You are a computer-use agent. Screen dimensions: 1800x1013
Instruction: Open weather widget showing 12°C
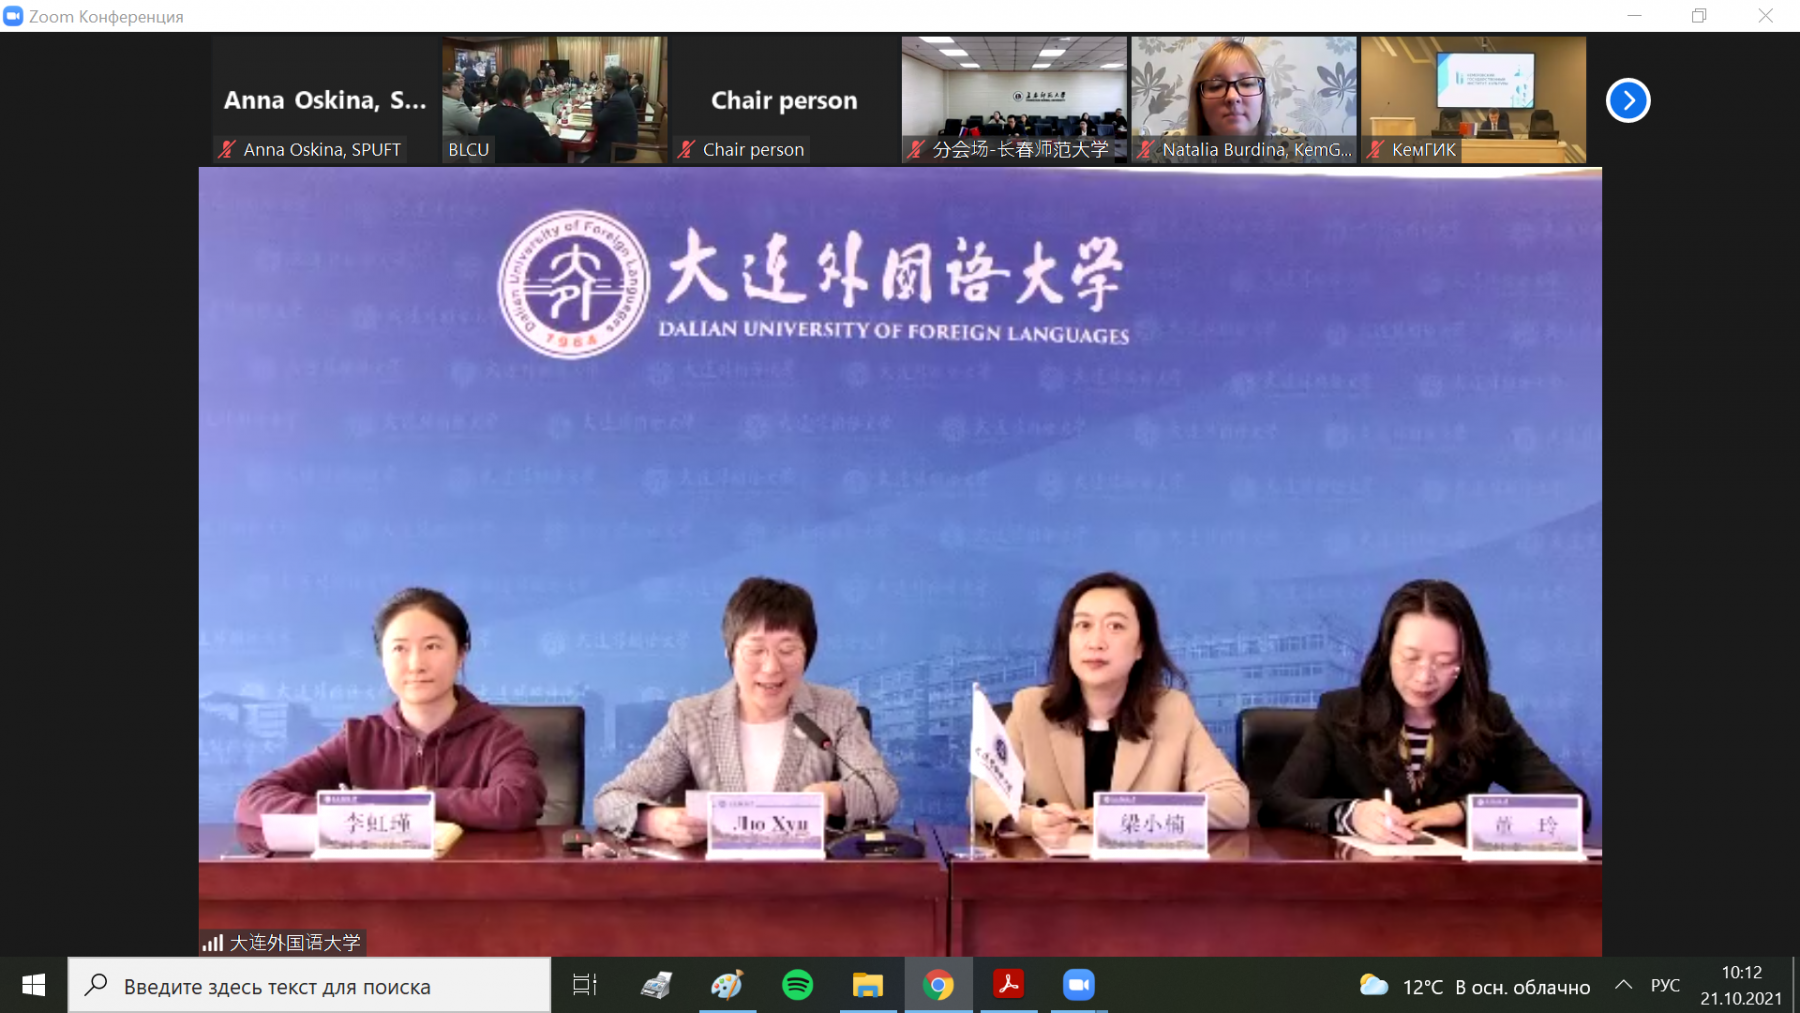(1475, 986)
